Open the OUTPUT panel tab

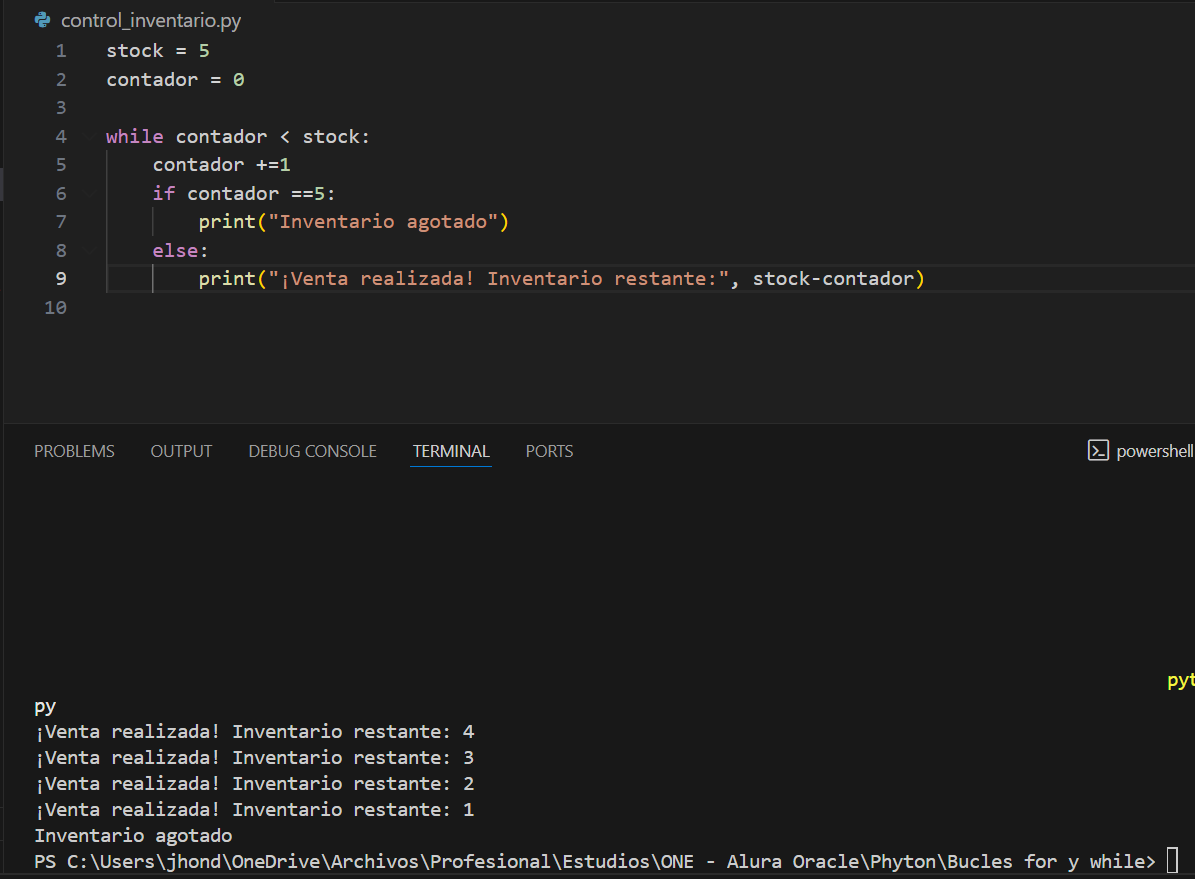[181, 451]
